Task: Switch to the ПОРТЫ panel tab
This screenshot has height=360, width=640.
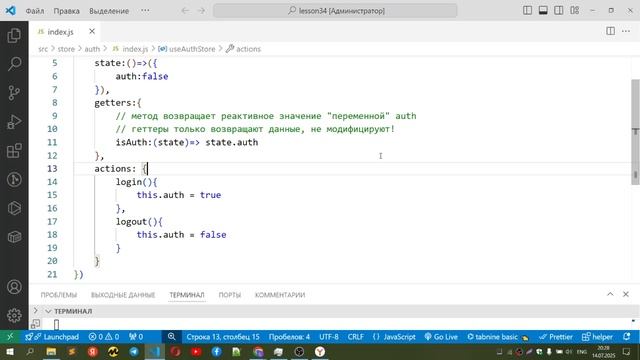Action: 230,295
